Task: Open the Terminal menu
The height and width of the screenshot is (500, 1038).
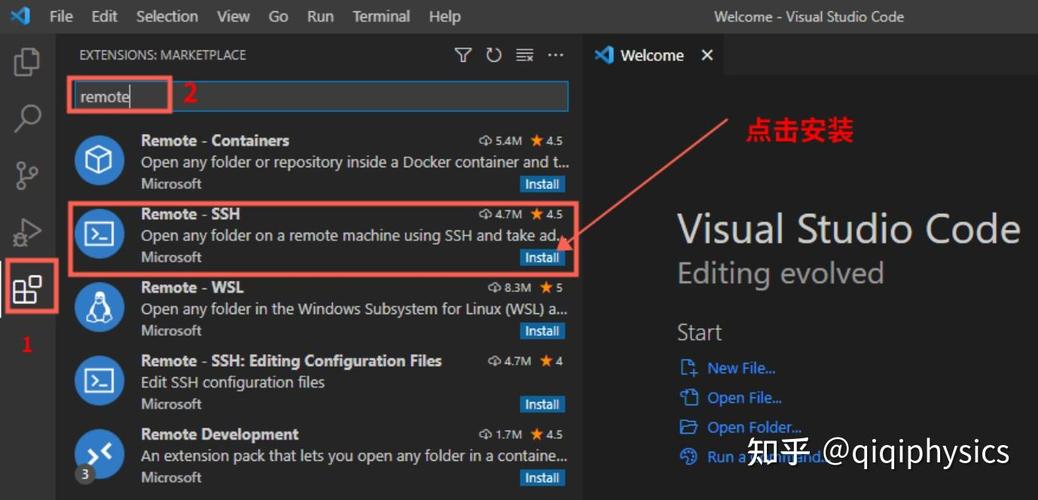Action: tap(381, 17)
